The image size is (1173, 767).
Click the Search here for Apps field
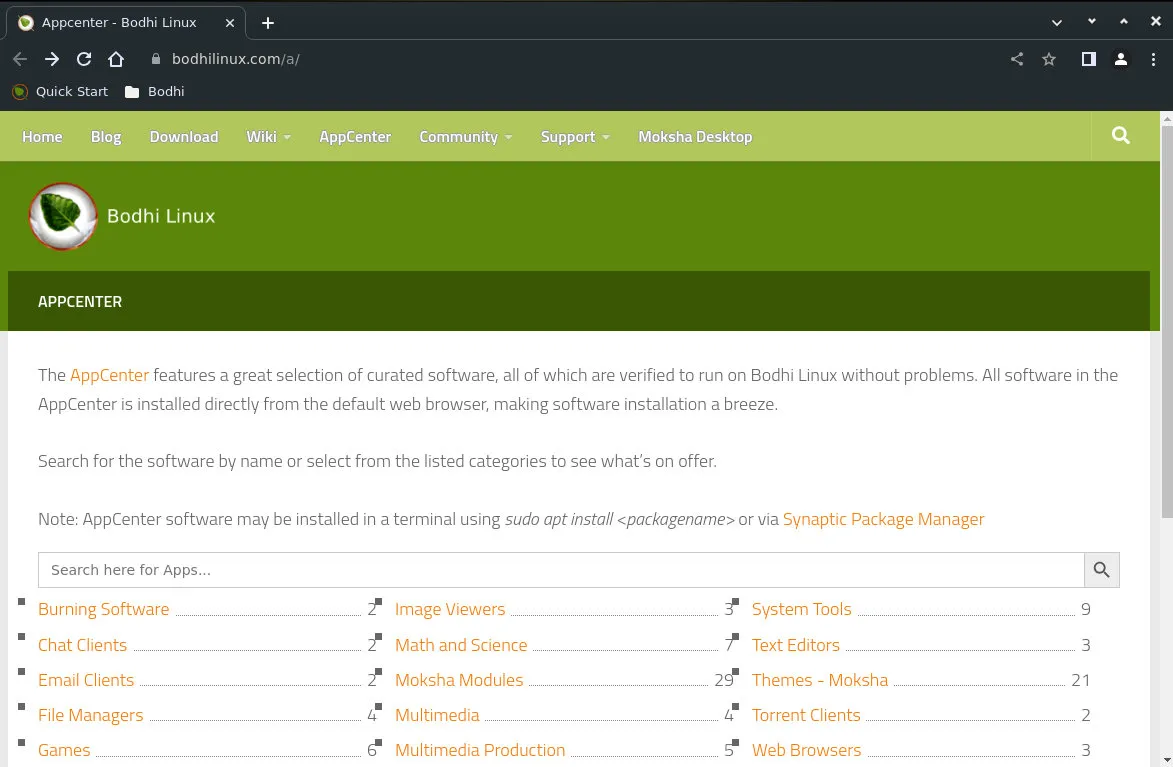(561, 570)
